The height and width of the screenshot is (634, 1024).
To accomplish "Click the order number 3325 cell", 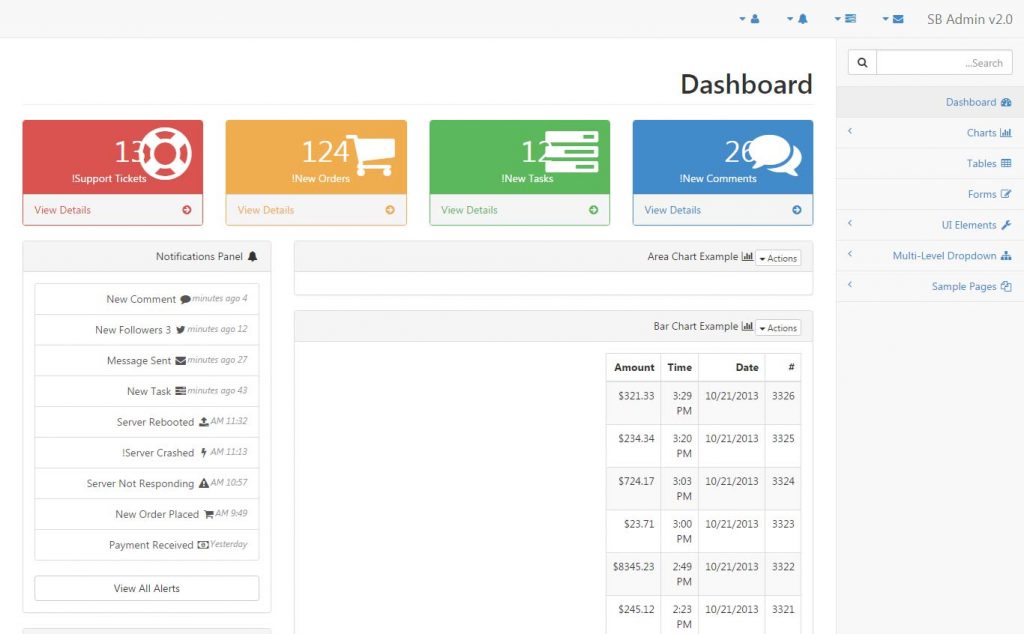I will pyautogui.click(x=783, y=445).
